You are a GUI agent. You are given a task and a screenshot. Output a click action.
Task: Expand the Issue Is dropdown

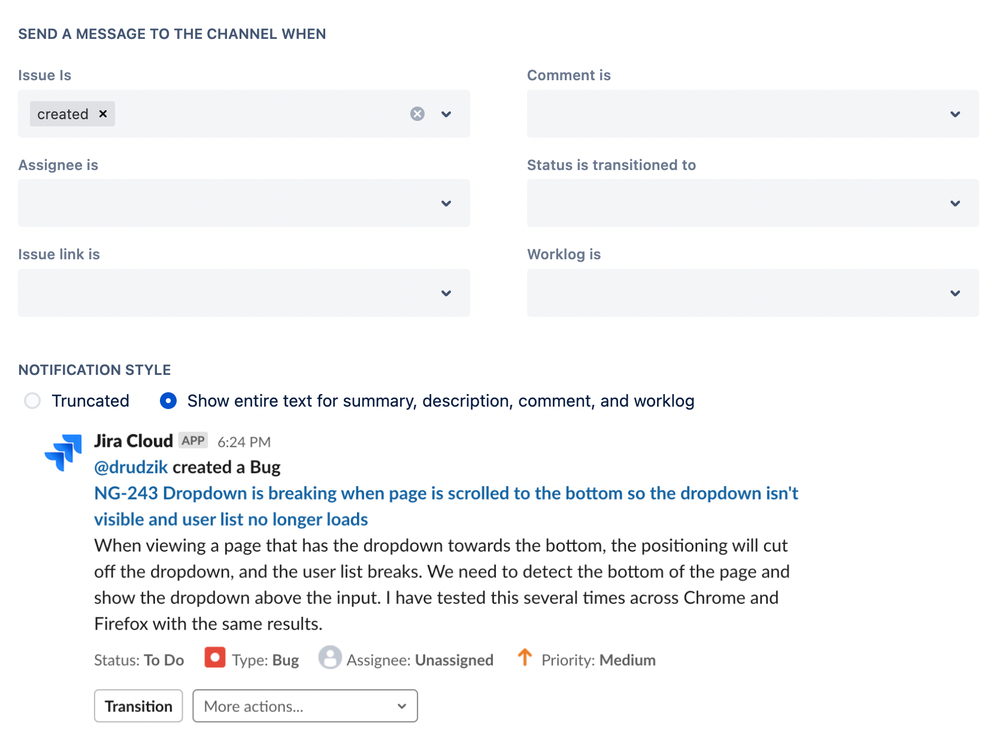tap(446, 114)
